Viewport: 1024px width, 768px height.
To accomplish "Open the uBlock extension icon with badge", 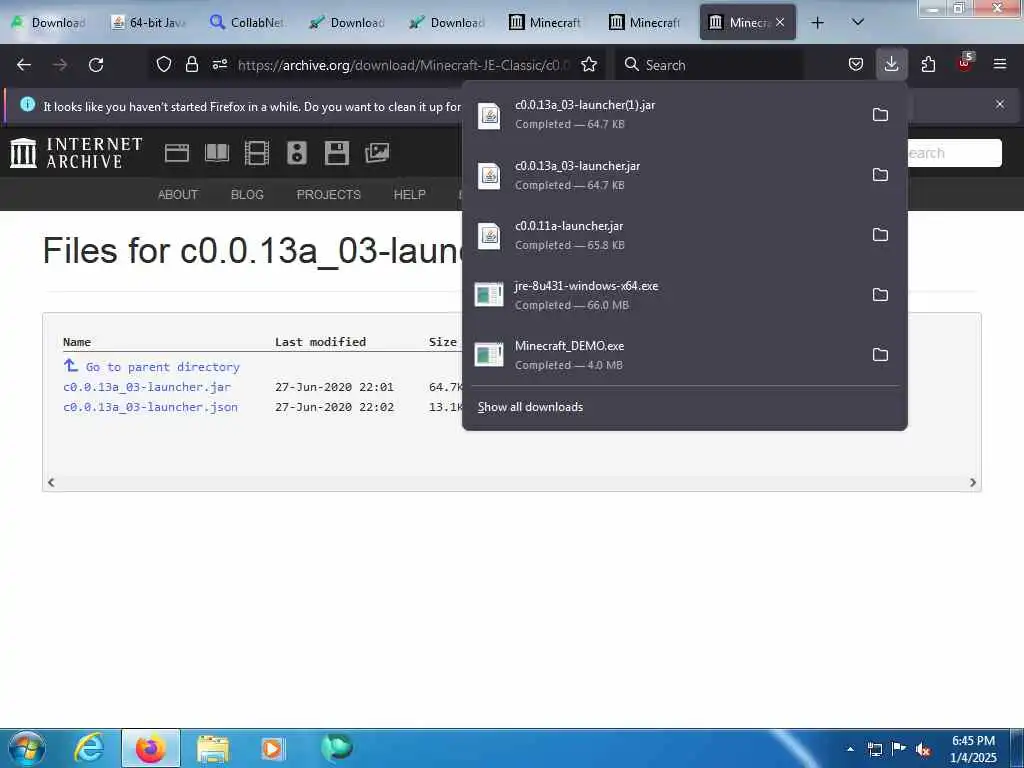I will pos(965,63).
